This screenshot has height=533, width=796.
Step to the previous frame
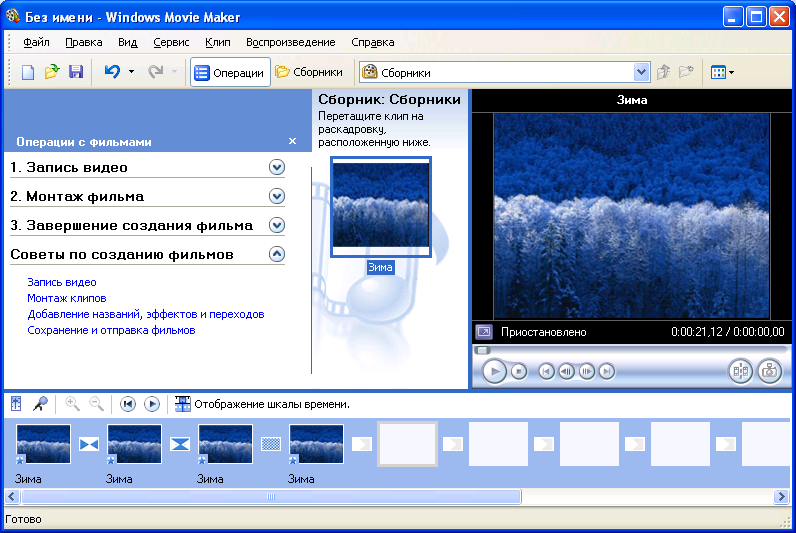pyautogui.click(x=567, y=372)
